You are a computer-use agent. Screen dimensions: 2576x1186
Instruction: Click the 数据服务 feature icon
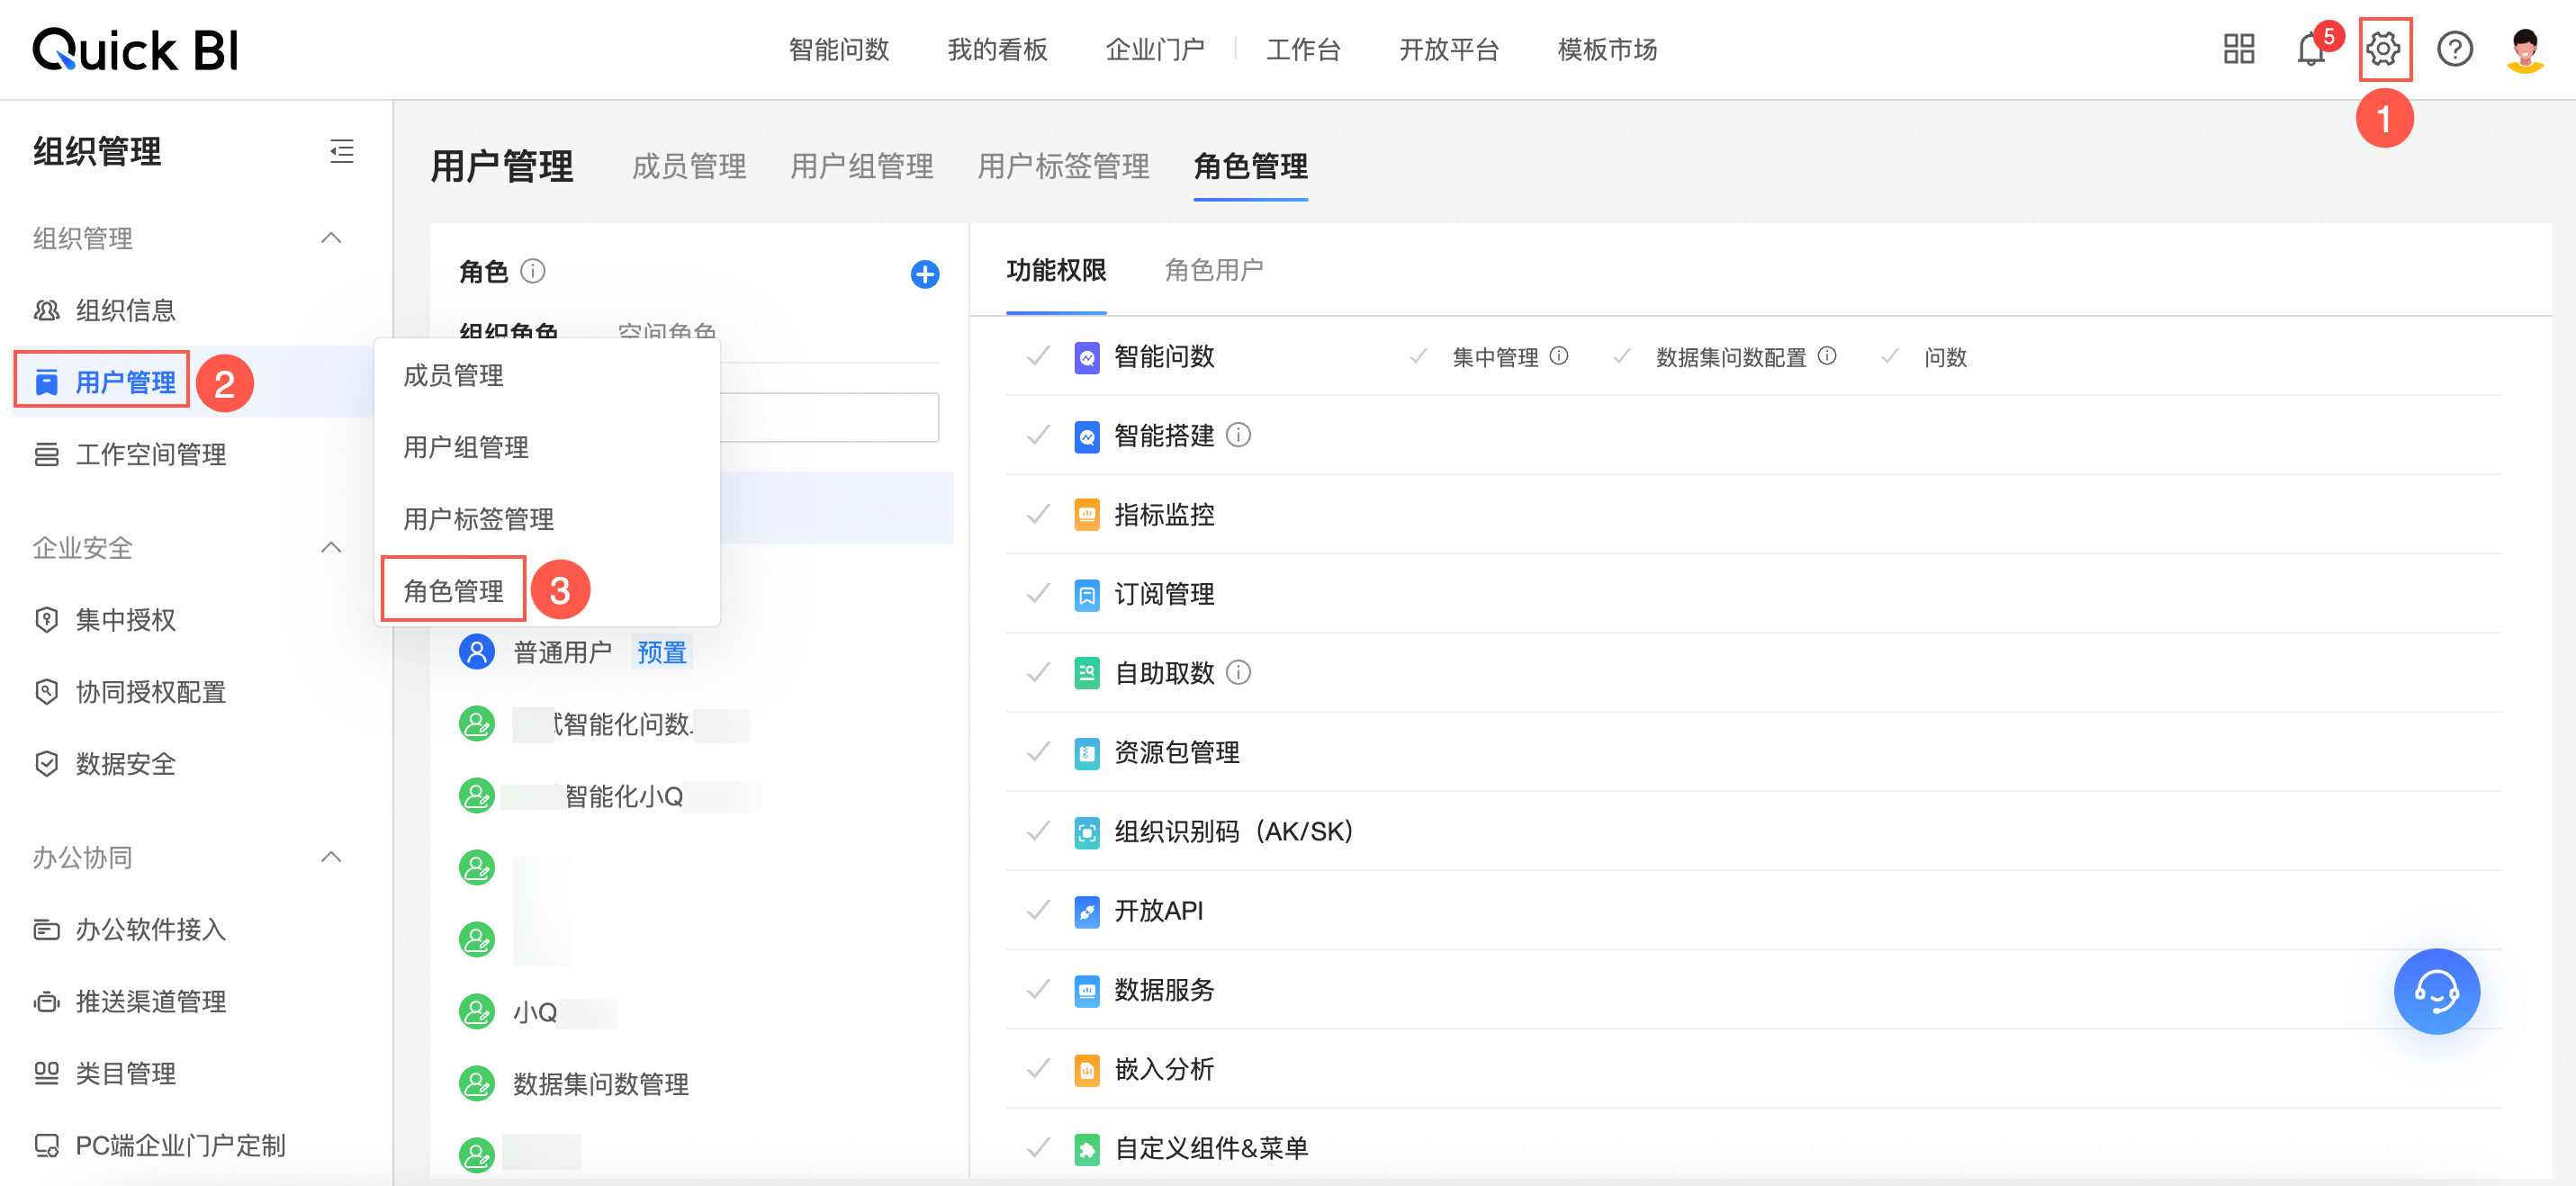tap(1087, 990)
